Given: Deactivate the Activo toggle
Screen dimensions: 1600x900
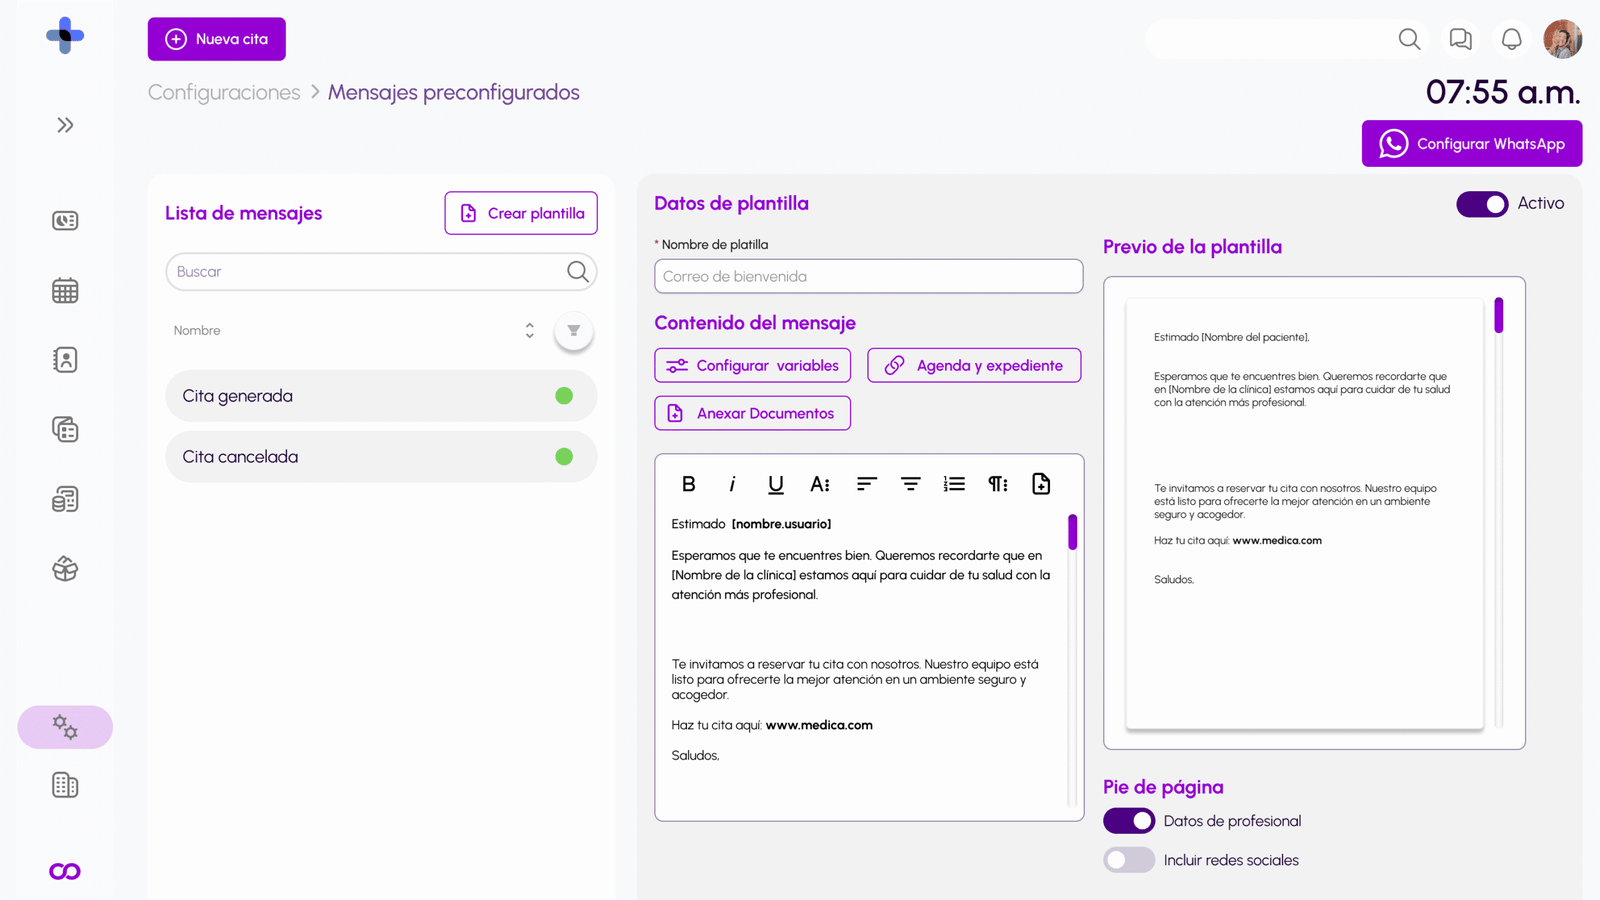Looking at the screenshot, I should (x=1482, y=204).
